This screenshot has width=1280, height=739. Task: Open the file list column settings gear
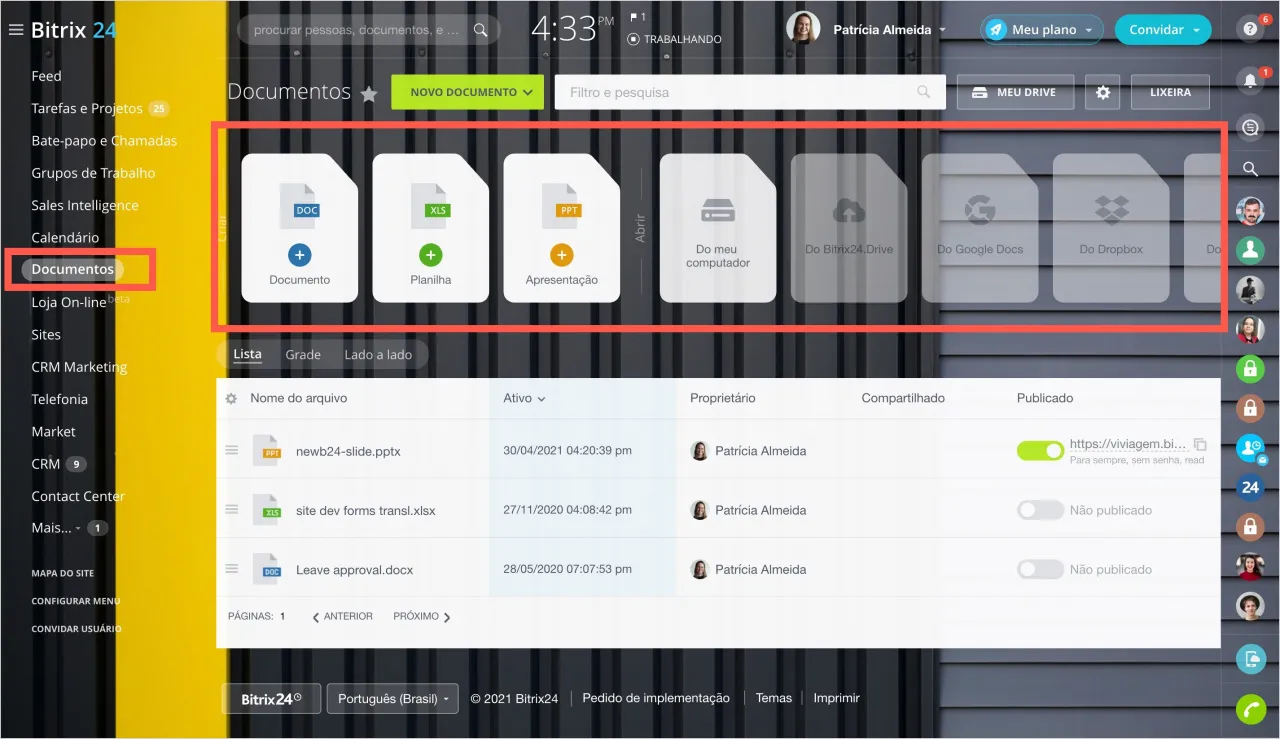[231, 398]
